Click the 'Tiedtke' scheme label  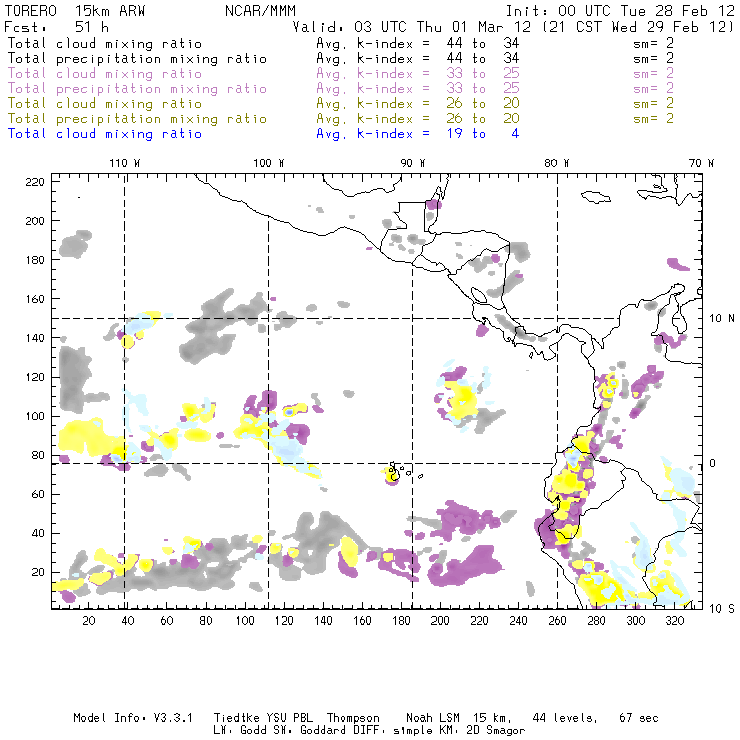click(236, 718)
